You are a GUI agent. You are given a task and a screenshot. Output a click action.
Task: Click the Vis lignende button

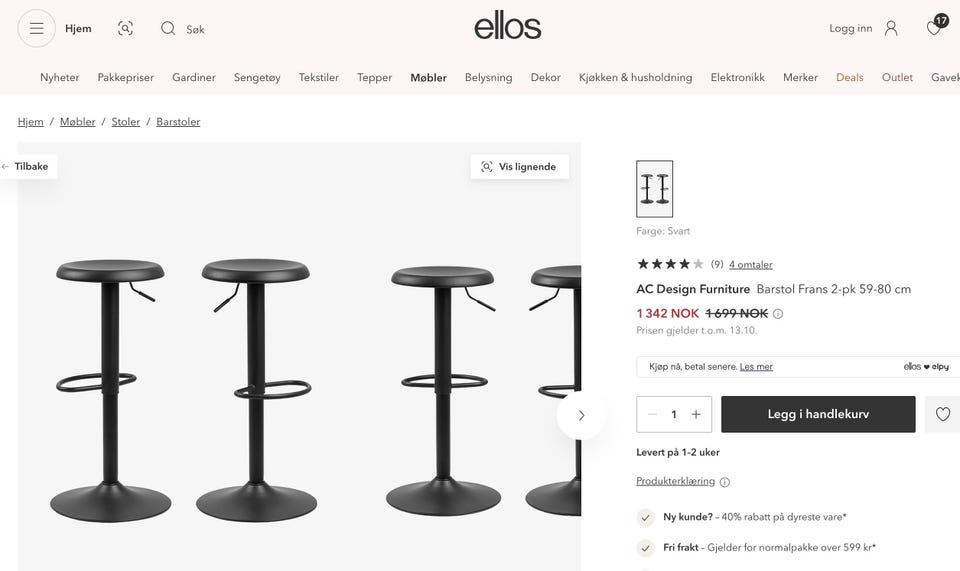(x=520, y=166)
